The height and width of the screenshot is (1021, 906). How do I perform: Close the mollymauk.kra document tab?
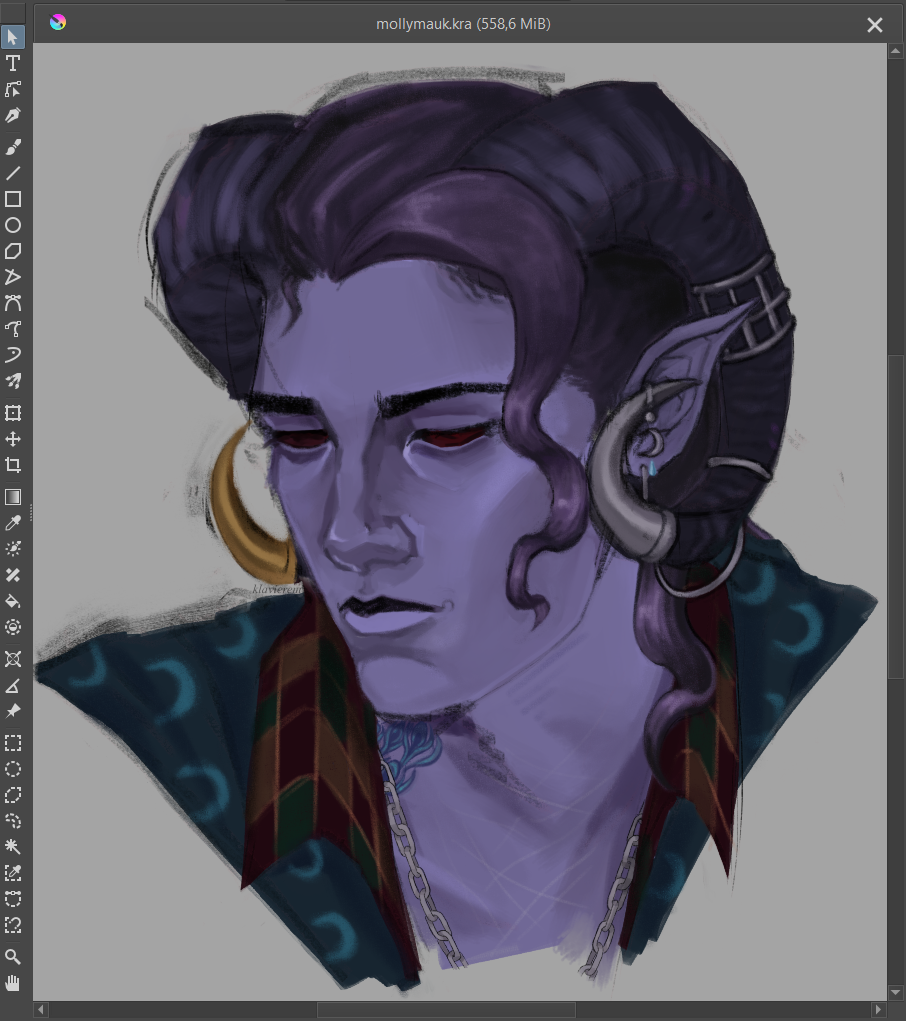tap(874, 25)
